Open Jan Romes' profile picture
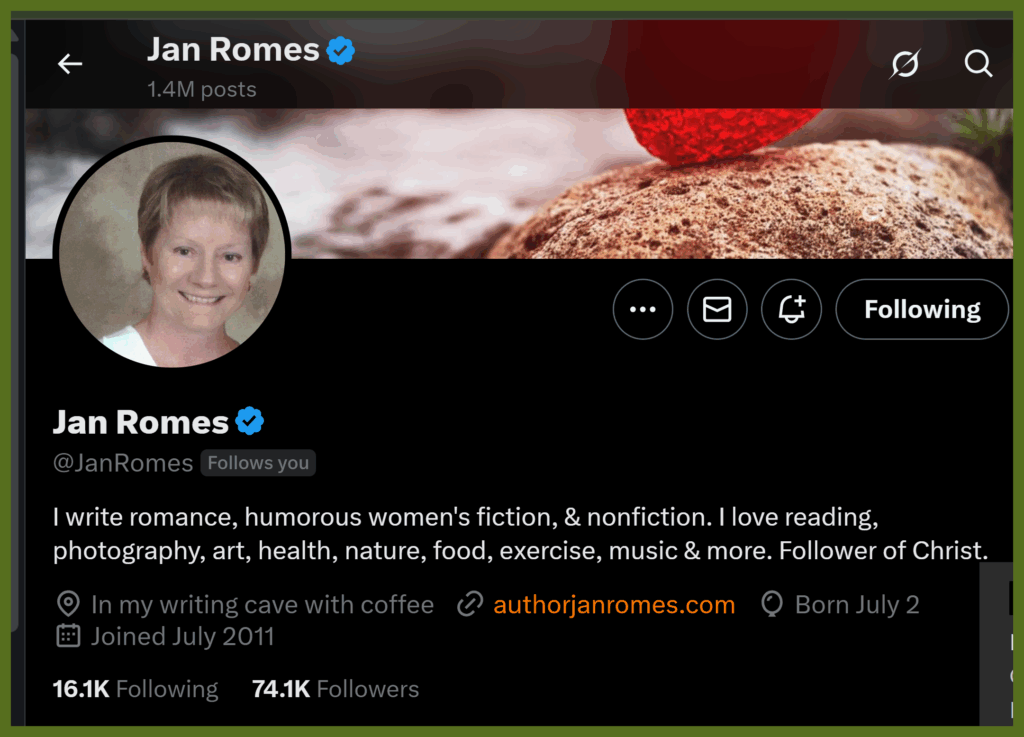Screen dimensions: 1024x737 [172, 253]
